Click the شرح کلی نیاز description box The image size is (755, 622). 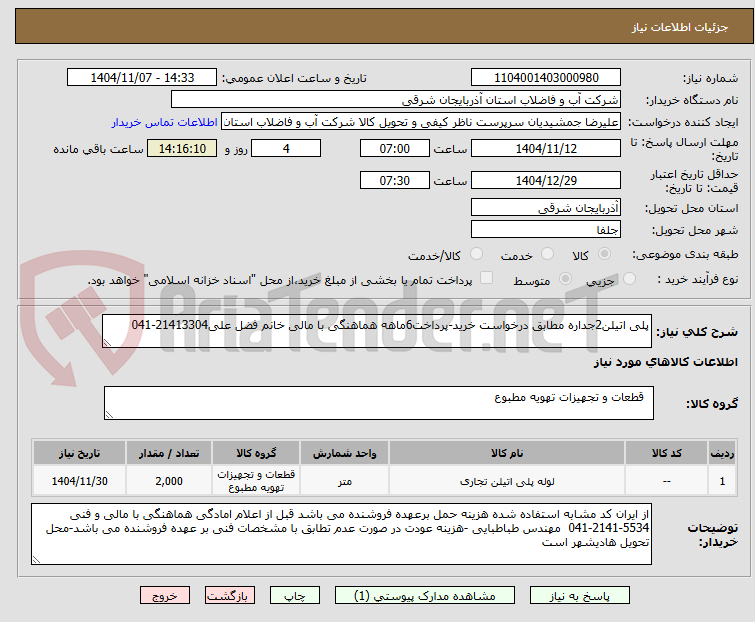[x=377, y=331]
